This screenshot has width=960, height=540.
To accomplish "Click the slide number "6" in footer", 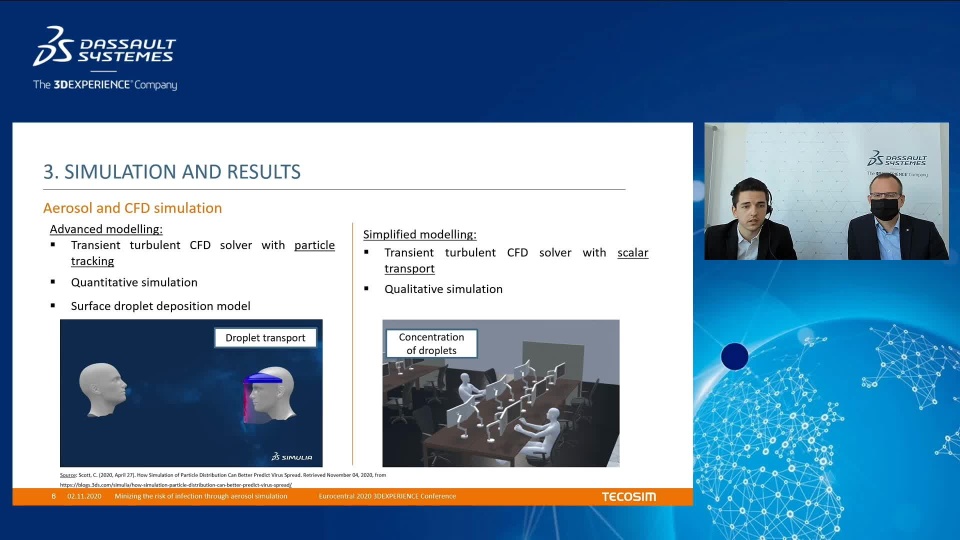I will click(54, 497).
